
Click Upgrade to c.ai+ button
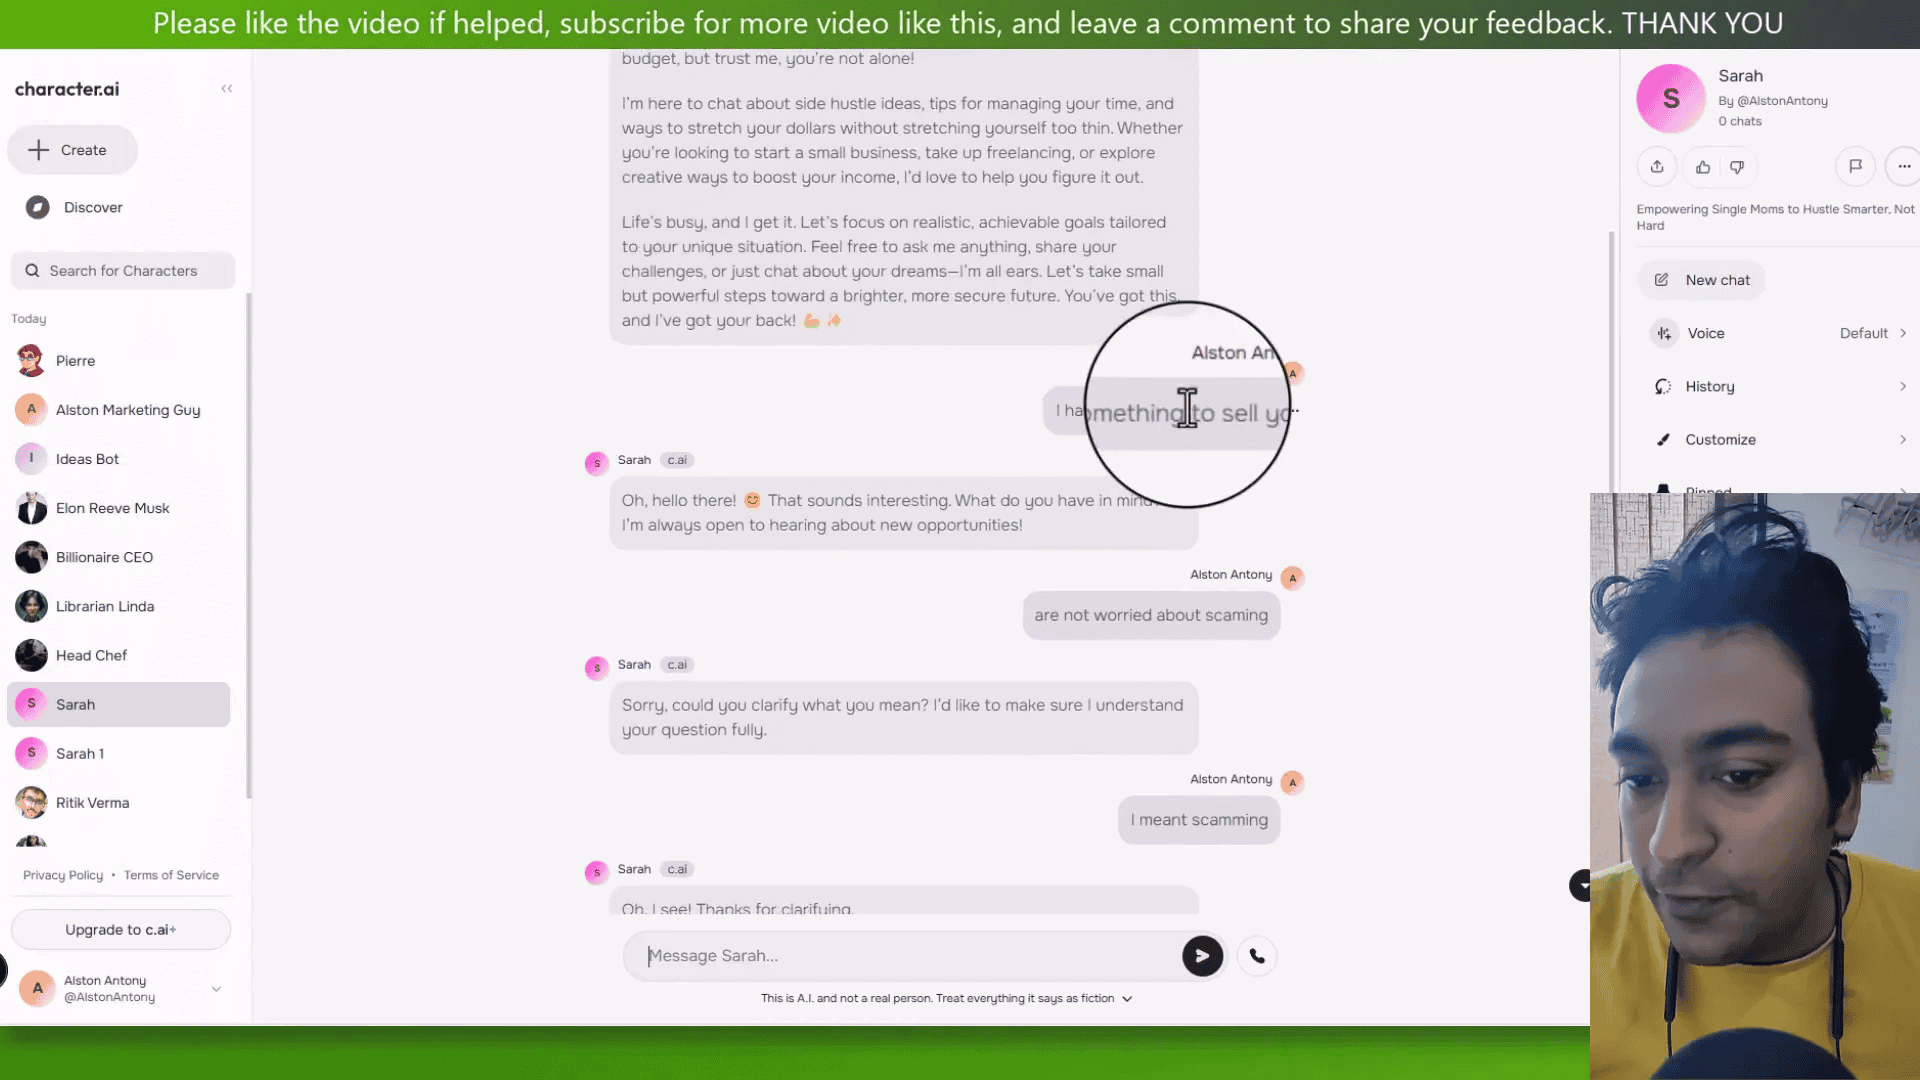pos(120,928)
